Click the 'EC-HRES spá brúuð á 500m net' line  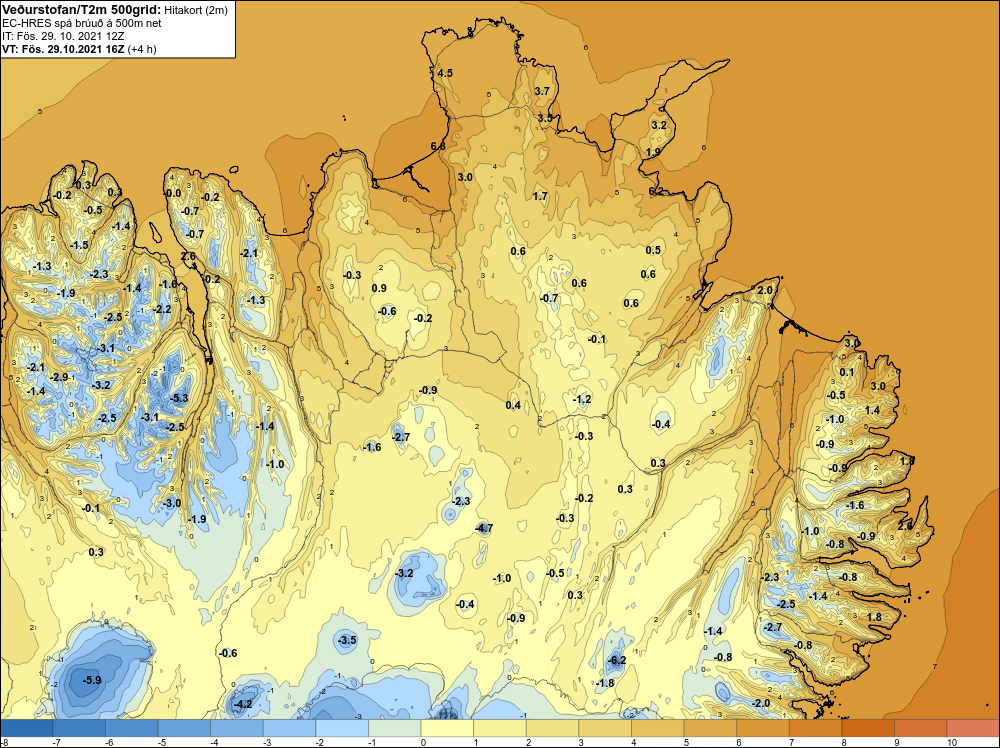coord(82,23)
